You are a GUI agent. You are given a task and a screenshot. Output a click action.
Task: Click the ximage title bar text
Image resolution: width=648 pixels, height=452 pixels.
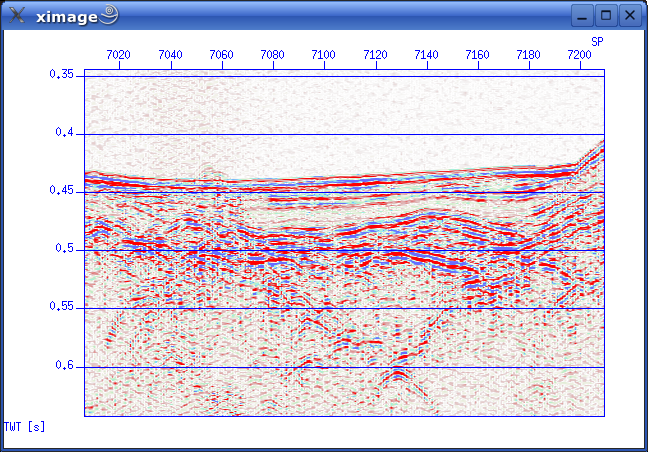tap(66, 15)
